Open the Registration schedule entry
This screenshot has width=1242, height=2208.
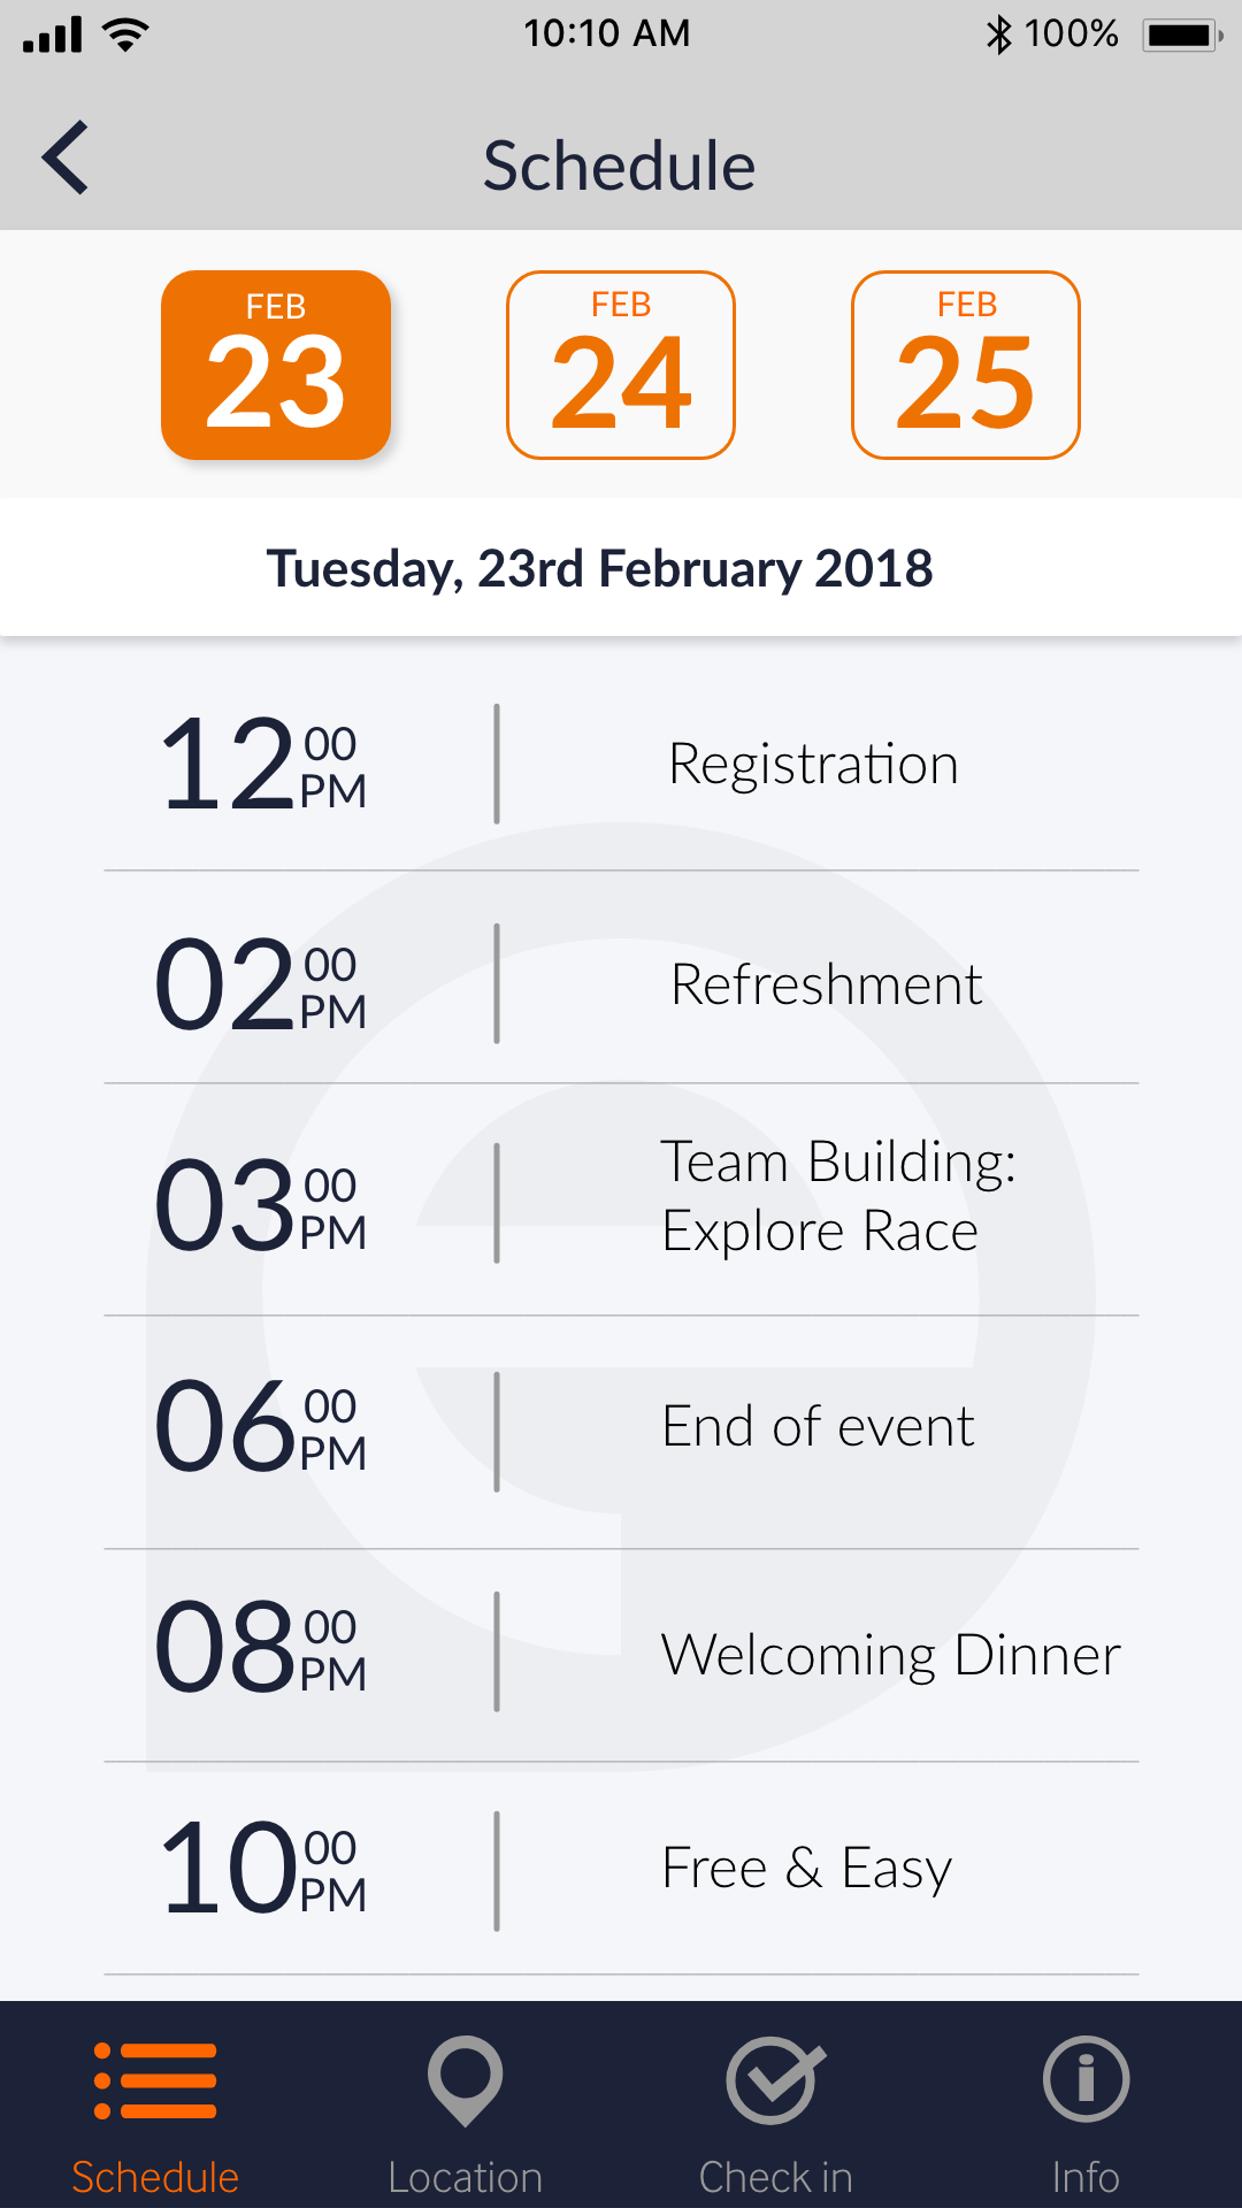tap(813, 765)
